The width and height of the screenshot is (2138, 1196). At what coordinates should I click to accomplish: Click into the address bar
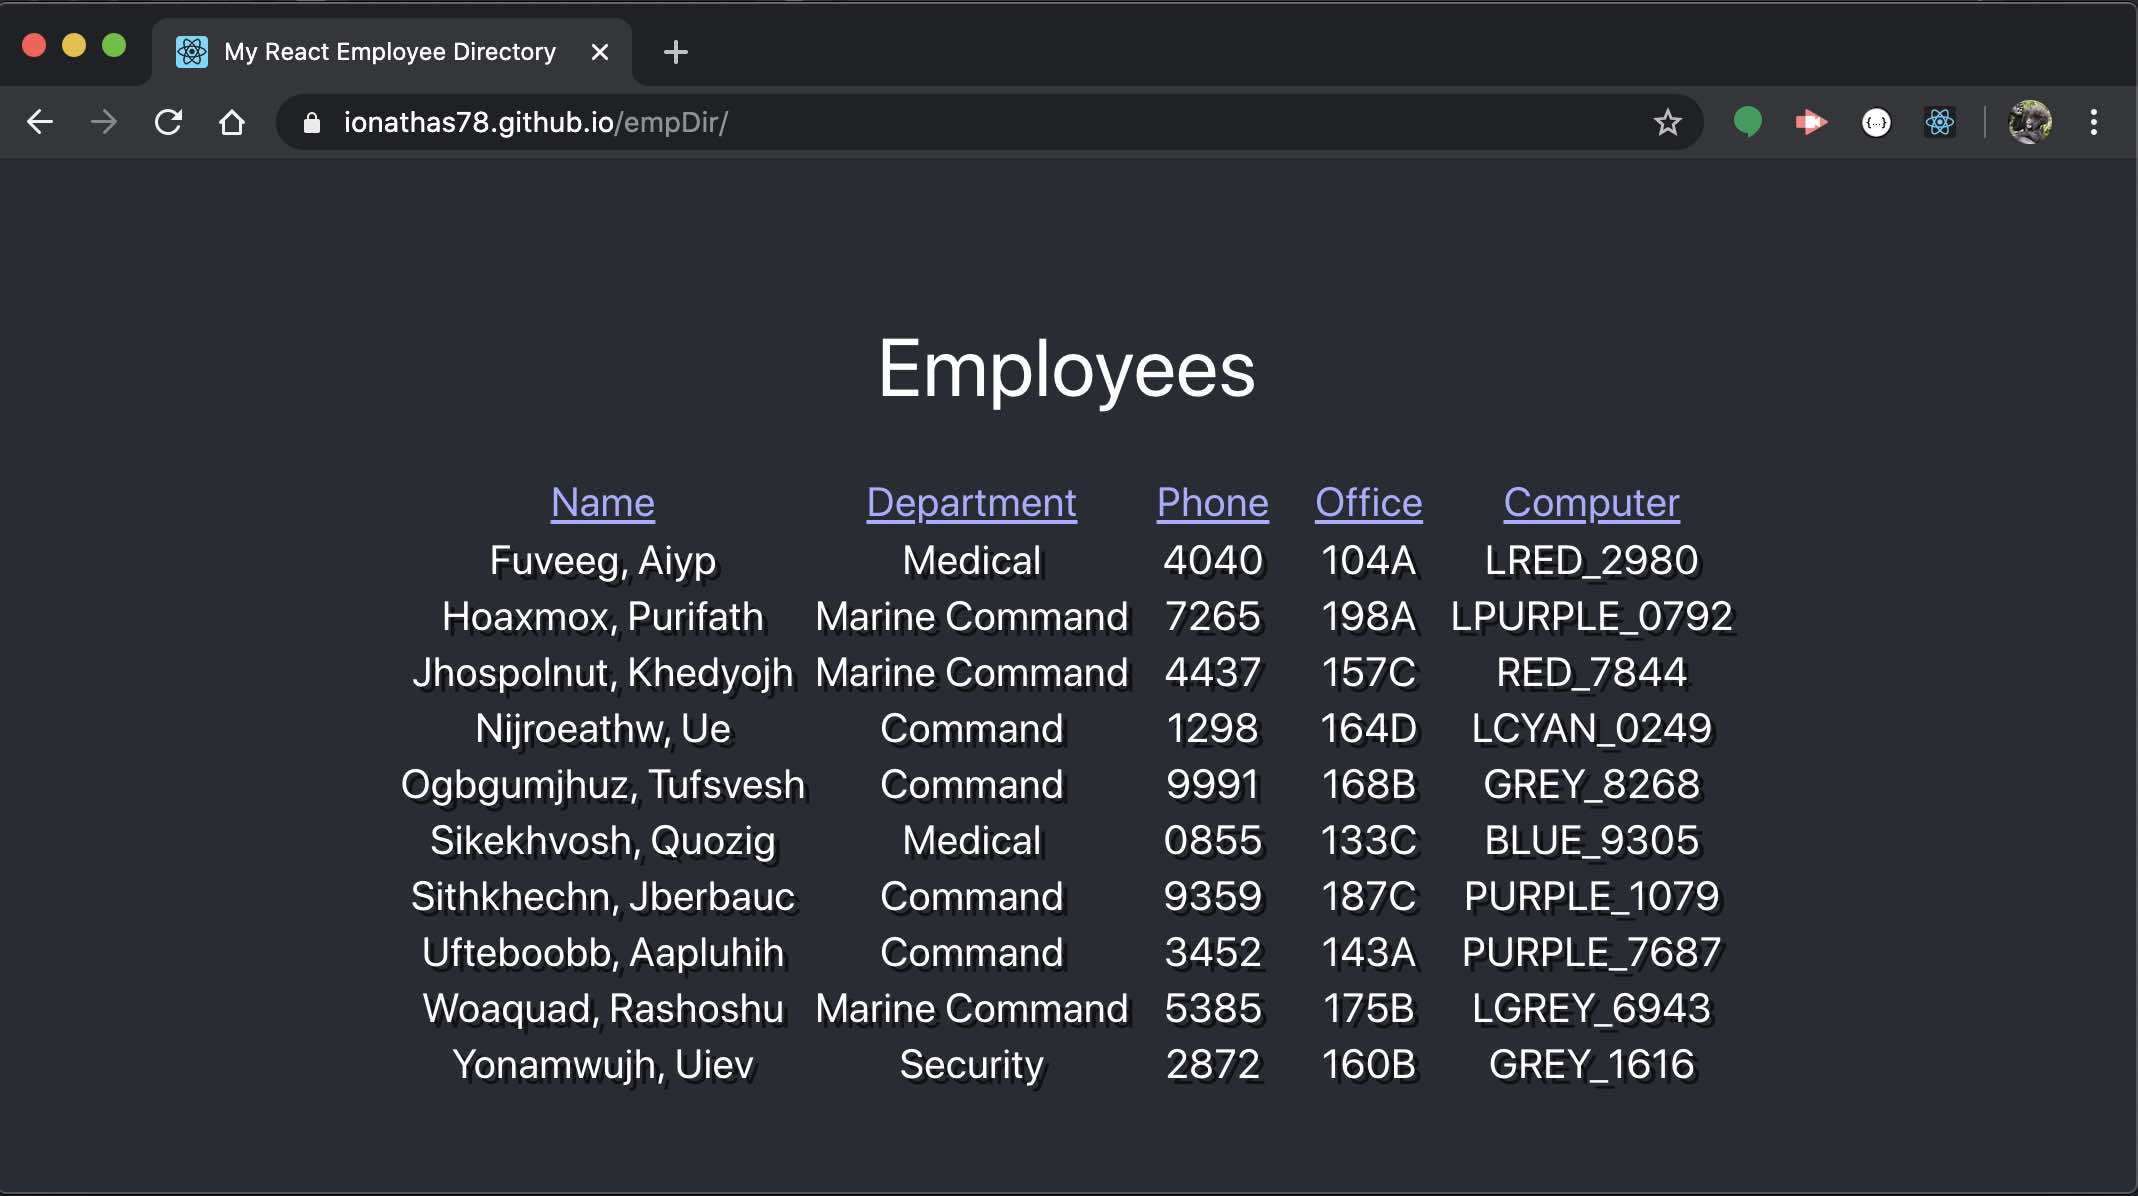[900, 122]
